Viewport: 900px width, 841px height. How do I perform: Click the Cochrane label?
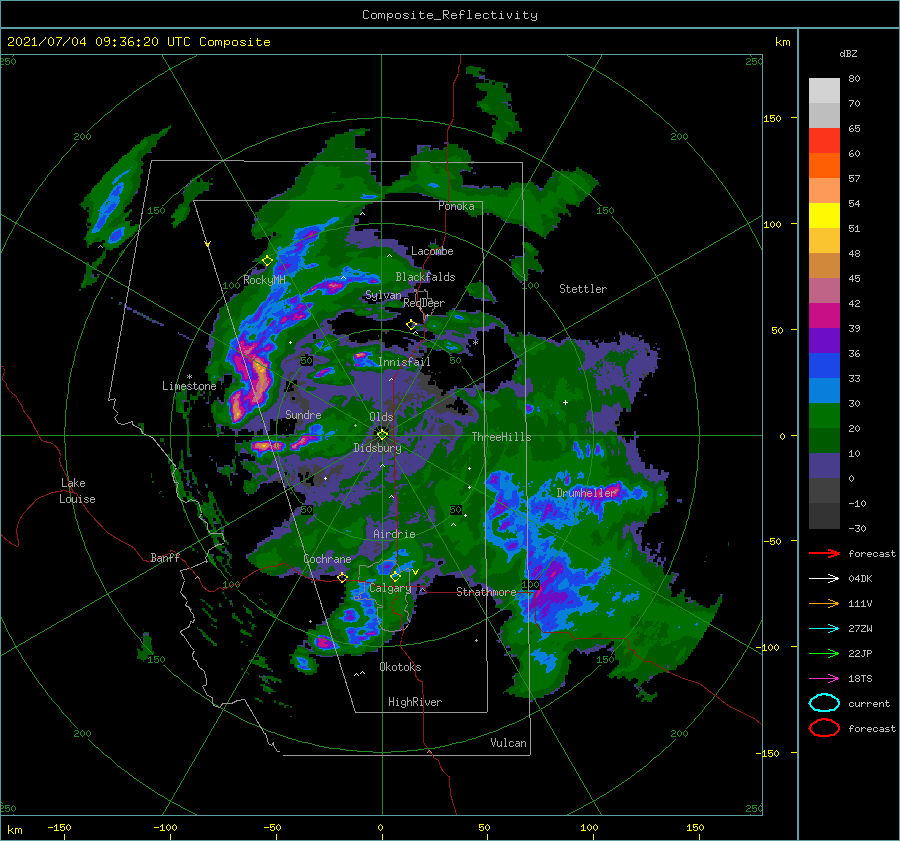pos(327,559)
